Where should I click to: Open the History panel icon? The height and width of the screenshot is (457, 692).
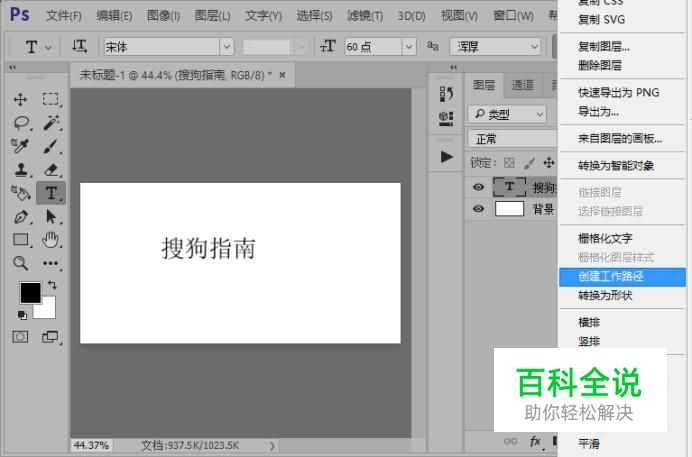(446, 94)
